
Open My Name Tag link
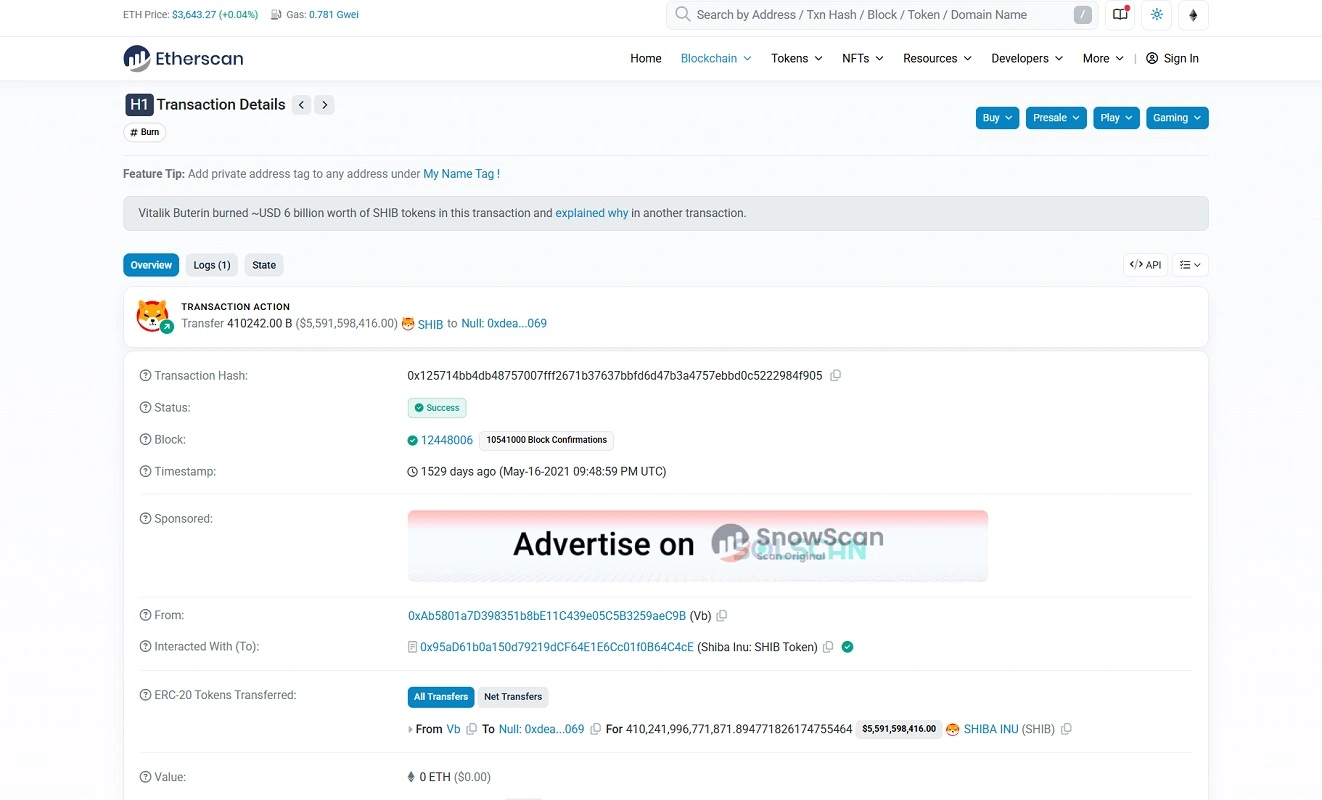(459, 174)
